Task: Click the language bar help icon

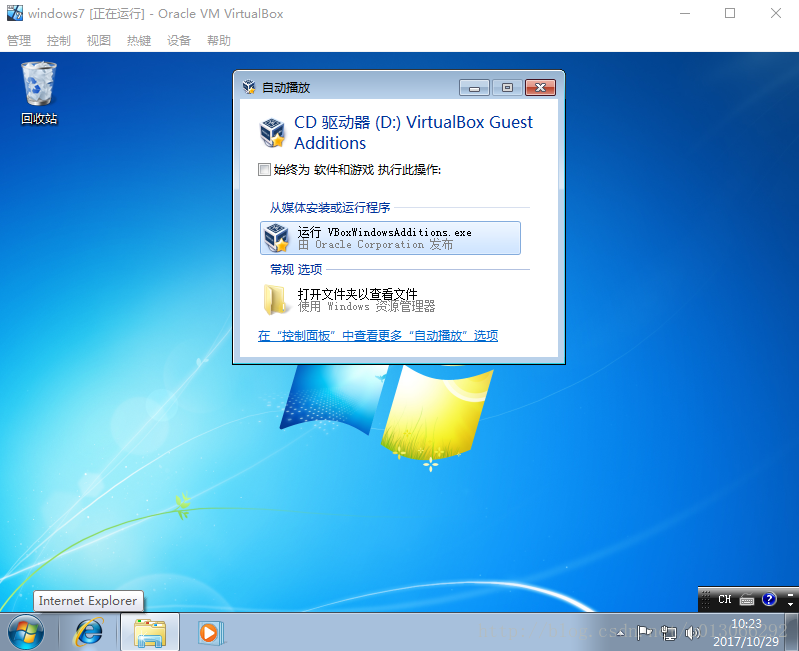Action: 769,599
